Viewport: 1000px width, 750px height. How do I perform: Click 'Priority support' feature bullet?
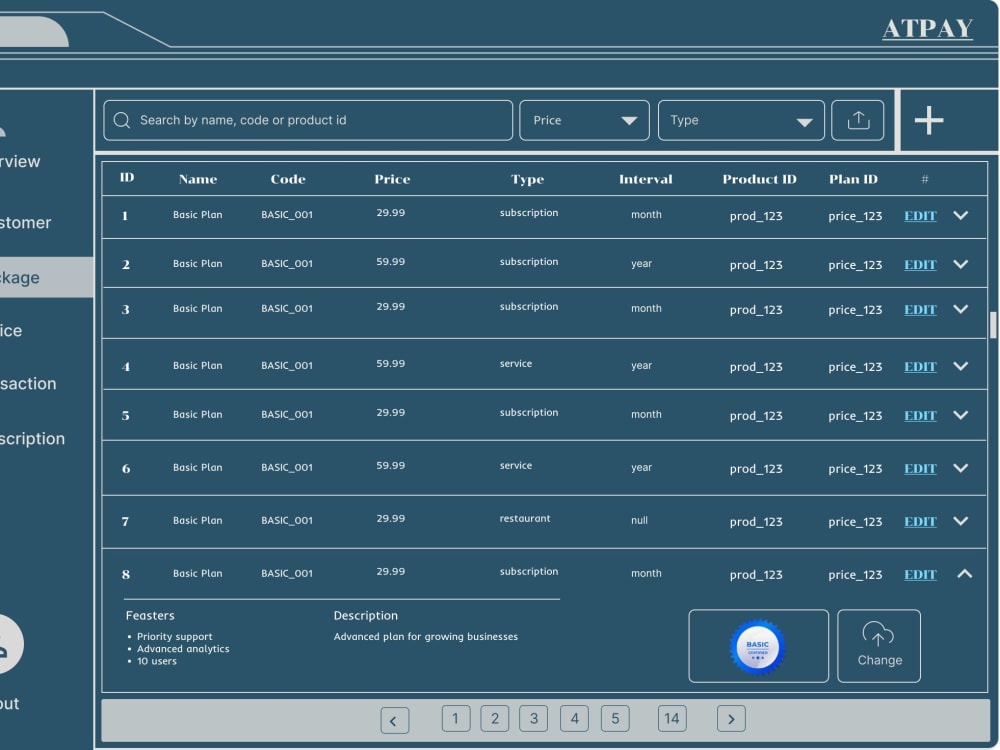[x=174, y=636]
